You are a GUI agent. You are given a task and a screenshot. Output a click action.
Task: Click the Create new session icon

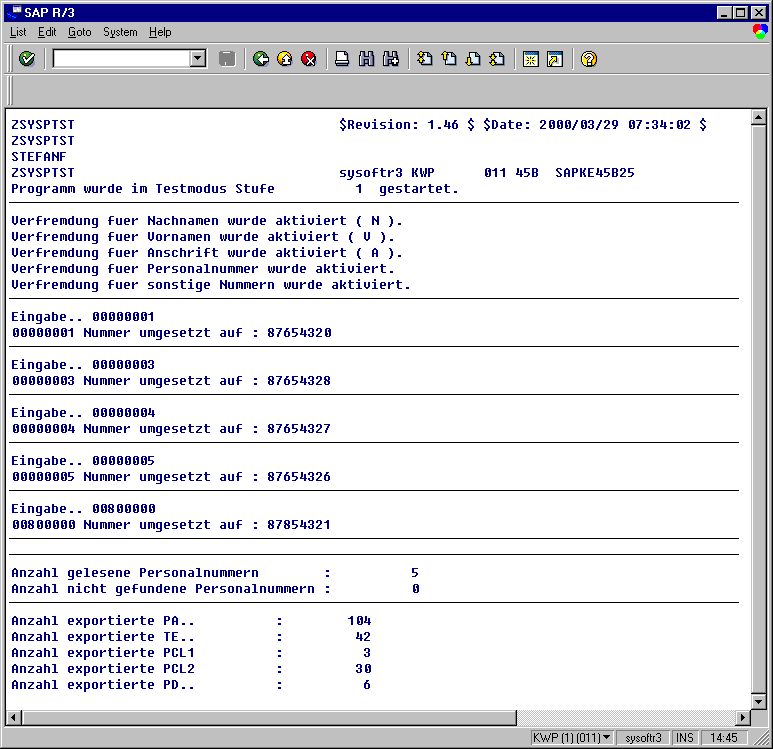point(530,59)
